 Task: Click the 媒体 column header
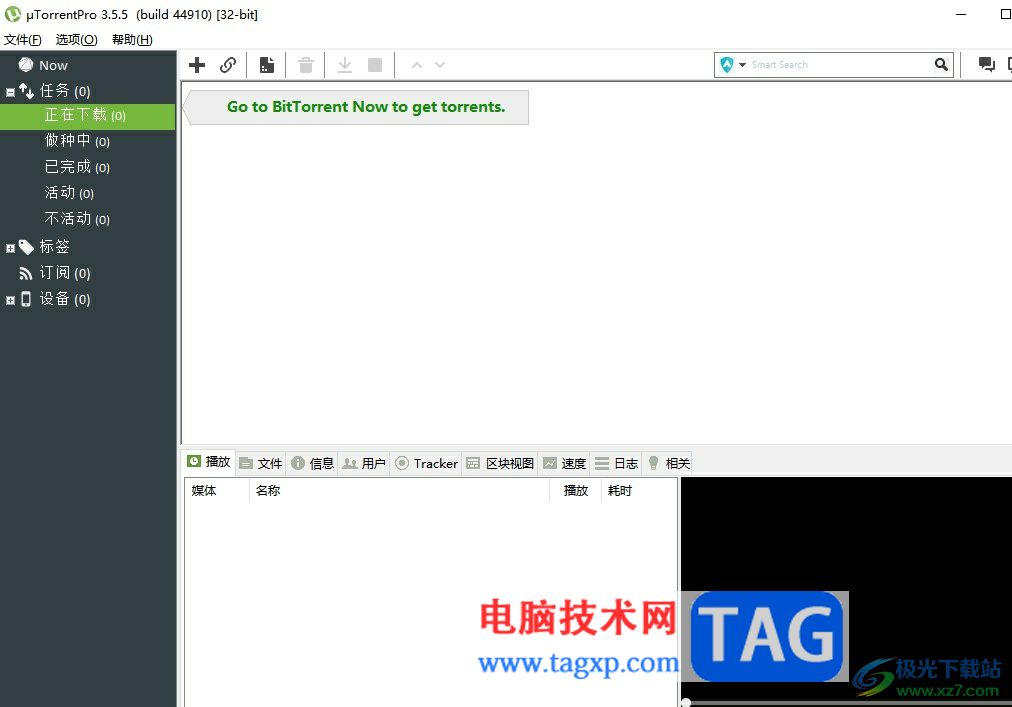[217, 491]
